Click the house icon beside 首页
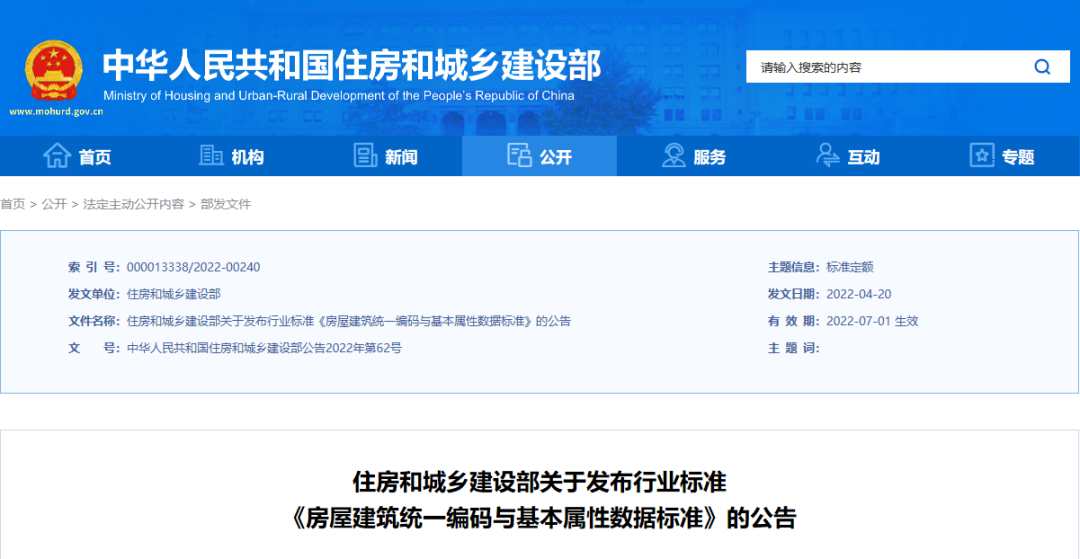The image size is (1080, 559). pyautogui.click(x=57, y=156)
